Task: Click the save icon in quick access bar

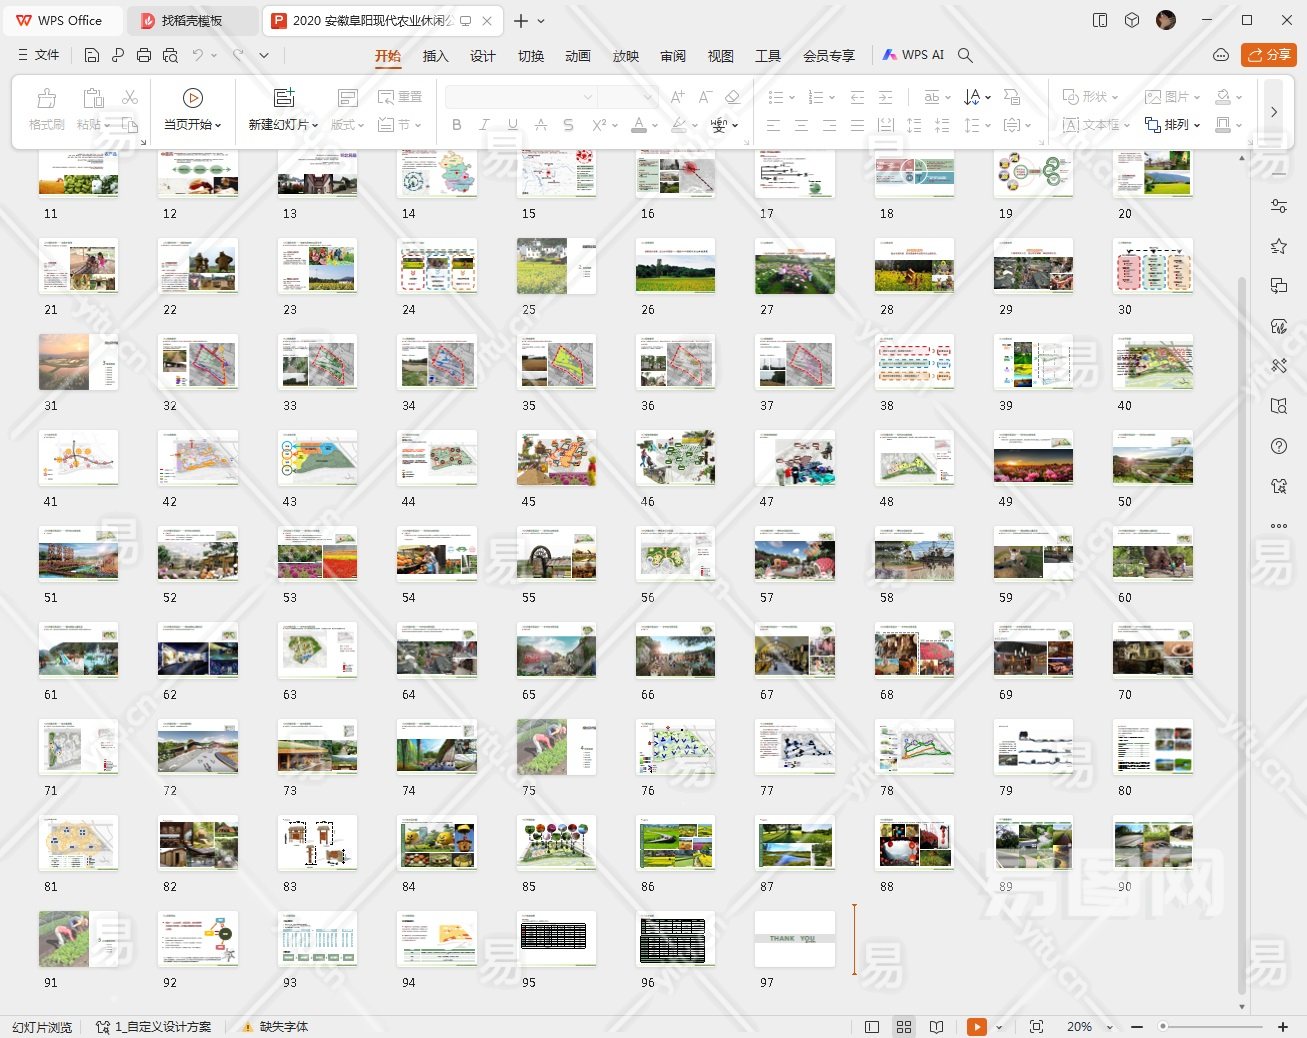Action: [92, 56]
